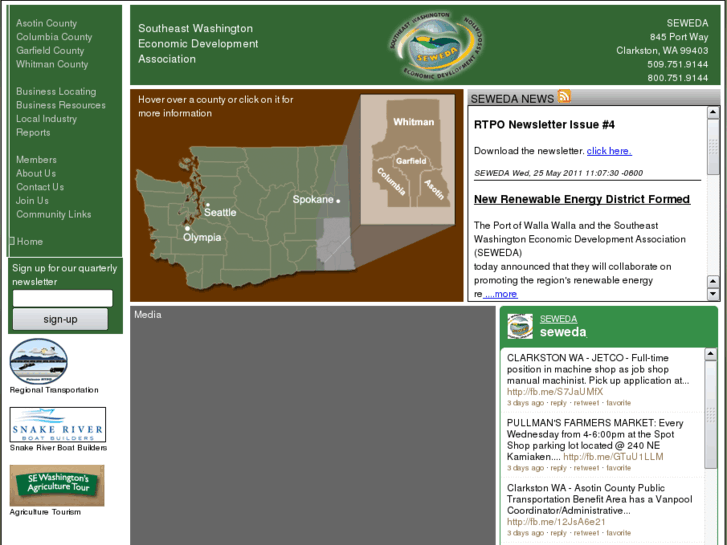This screenshot has width=727, height=545.
Task: Reply to the JETCO machinist tweet
Action: tap(558, 403)
